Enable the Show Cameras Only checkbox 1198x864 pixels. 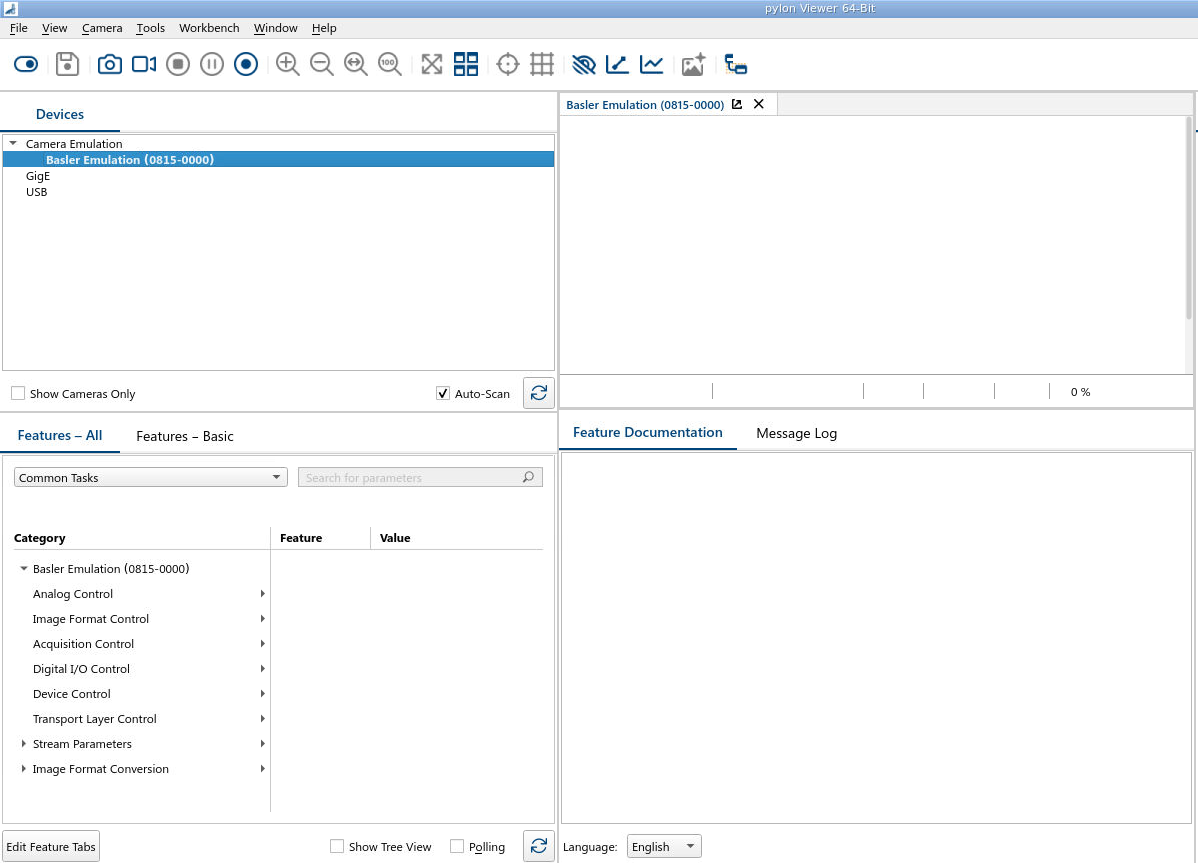pyautogui.click(x=18, y=393)
